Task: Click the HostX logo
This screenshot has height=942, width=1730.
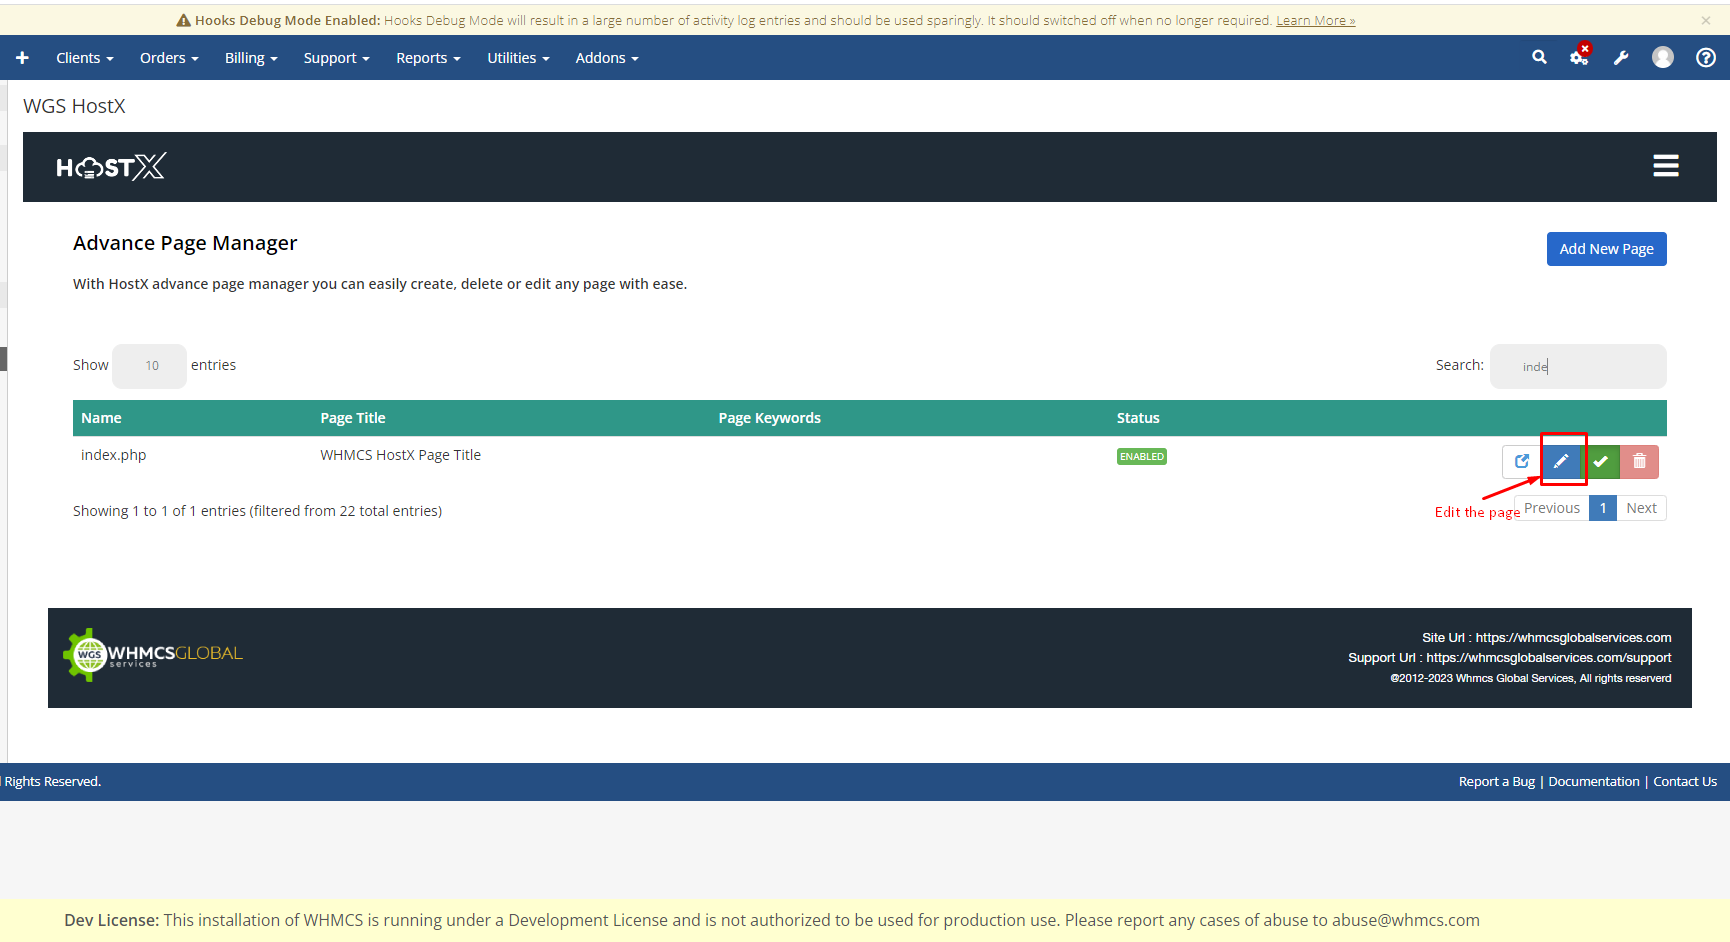Action: [x=111, y=167]
